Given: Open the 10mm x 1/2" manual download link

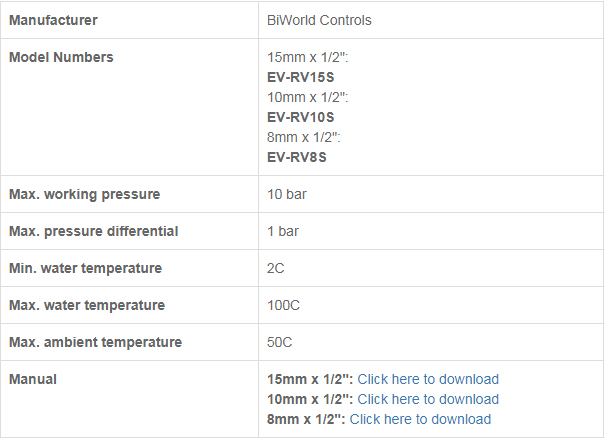Looking at the screenshot, I should [x=428, y=399].
